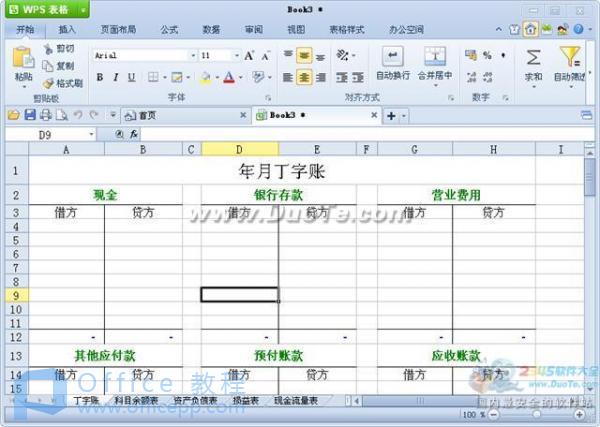Click the zoom slider in status bar
600x427 pixels.
pyautogui.click(x=536, y=414)
